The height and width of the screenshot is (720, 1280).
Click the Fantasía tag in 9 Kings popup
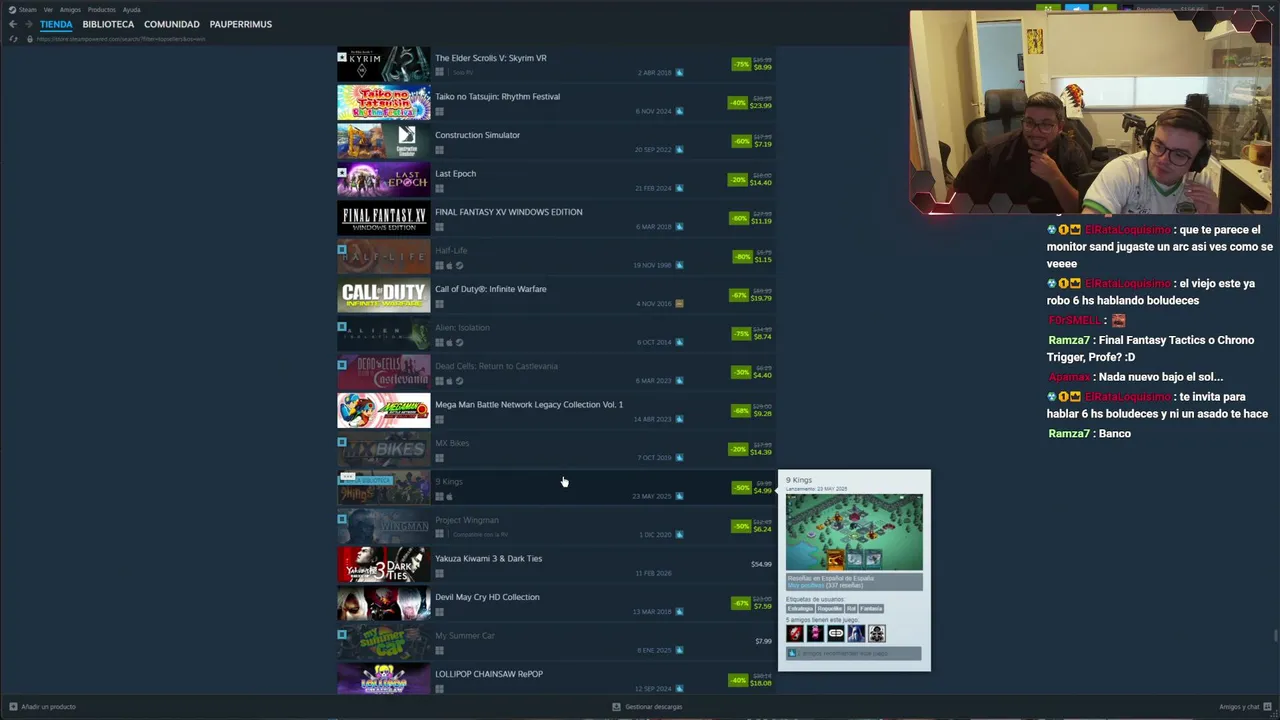click(871, 608)
